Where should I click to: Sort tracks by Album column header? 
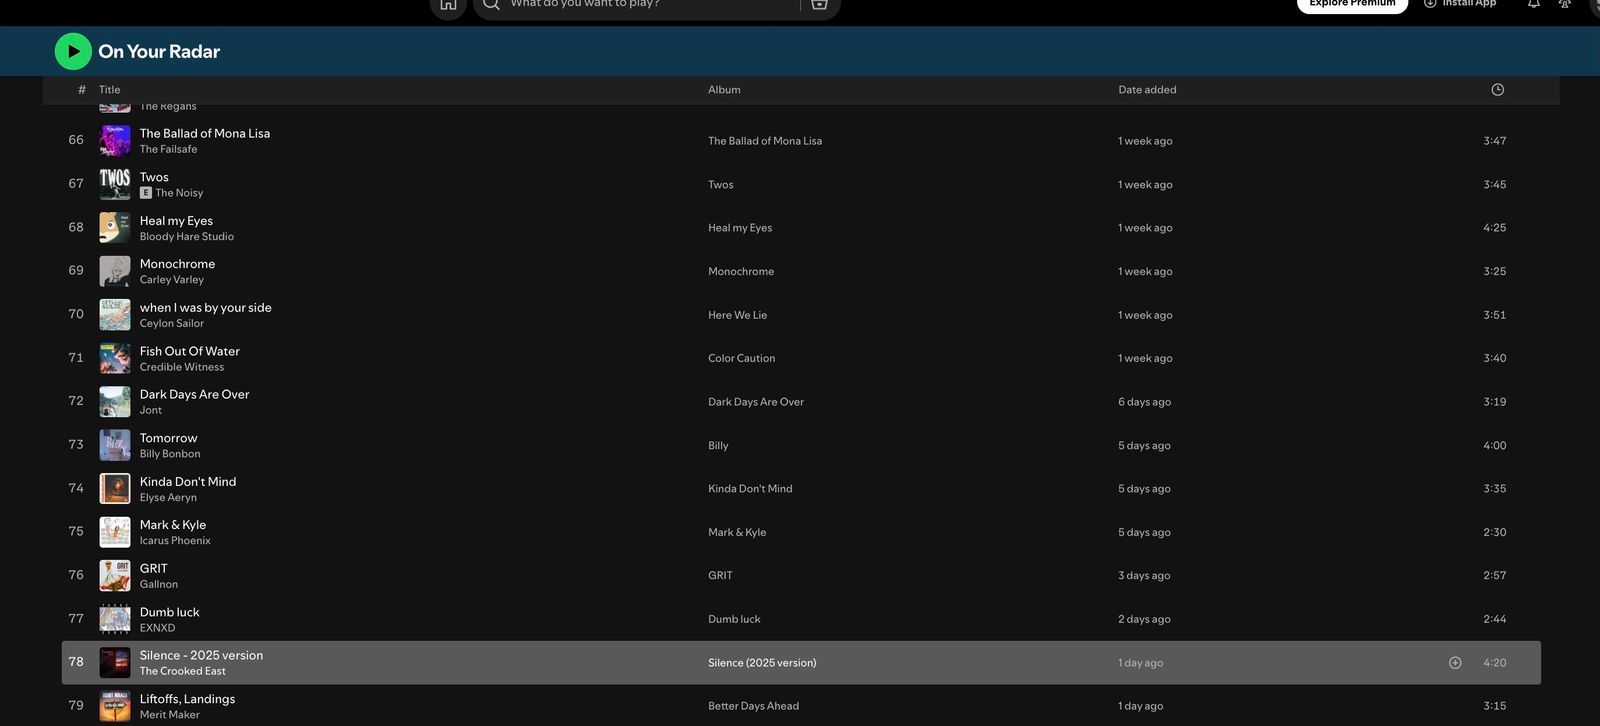pyautogui.click(x=724, y=90)
